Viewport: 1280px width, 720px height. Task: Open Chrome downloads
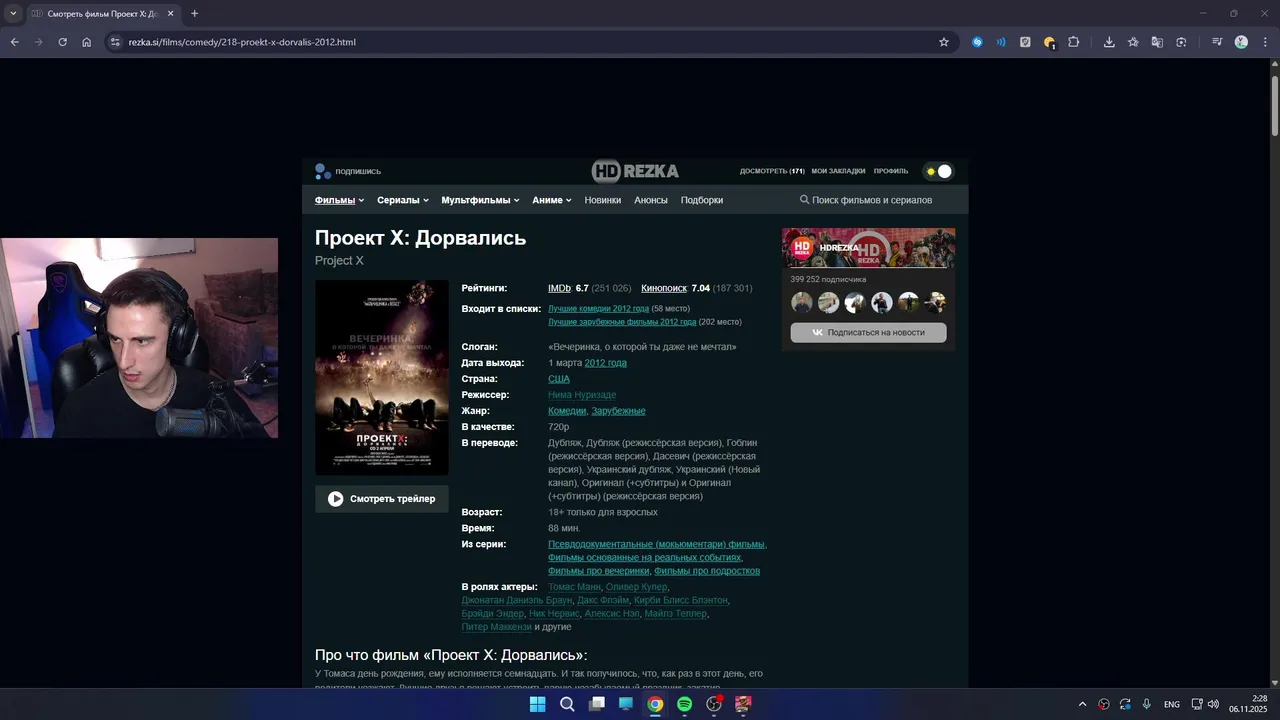point(1109,42)
